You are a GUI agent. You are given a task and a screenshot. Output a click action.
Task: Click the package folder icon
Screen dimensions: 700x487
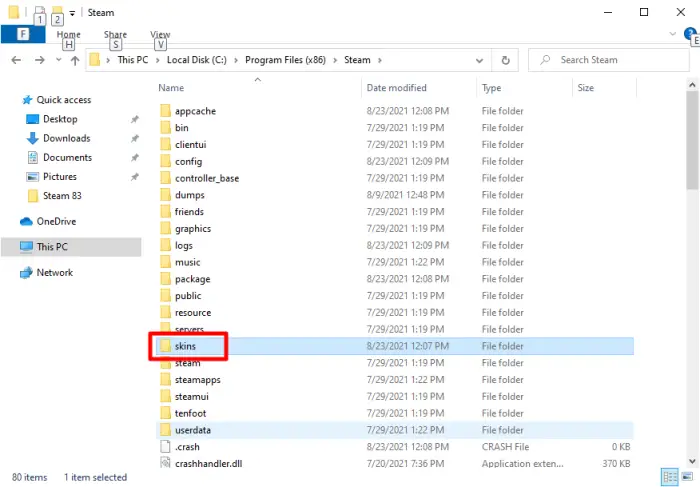tap(166, 279)
